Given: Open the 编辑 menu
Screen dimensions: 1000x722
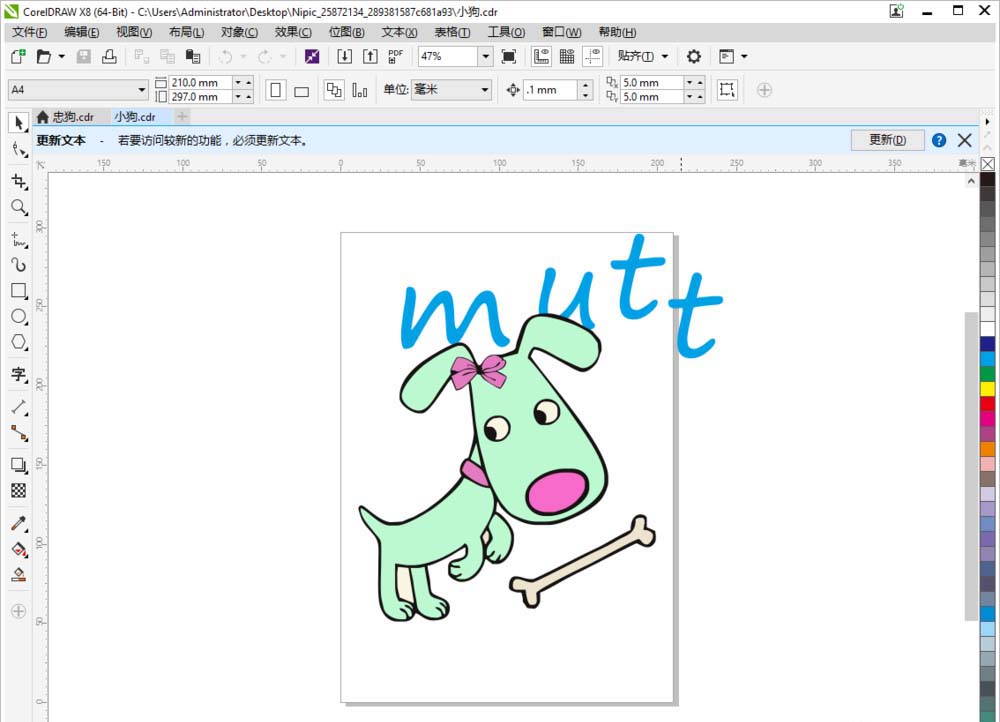Looking at the screenshot, I should coord(82,32).
